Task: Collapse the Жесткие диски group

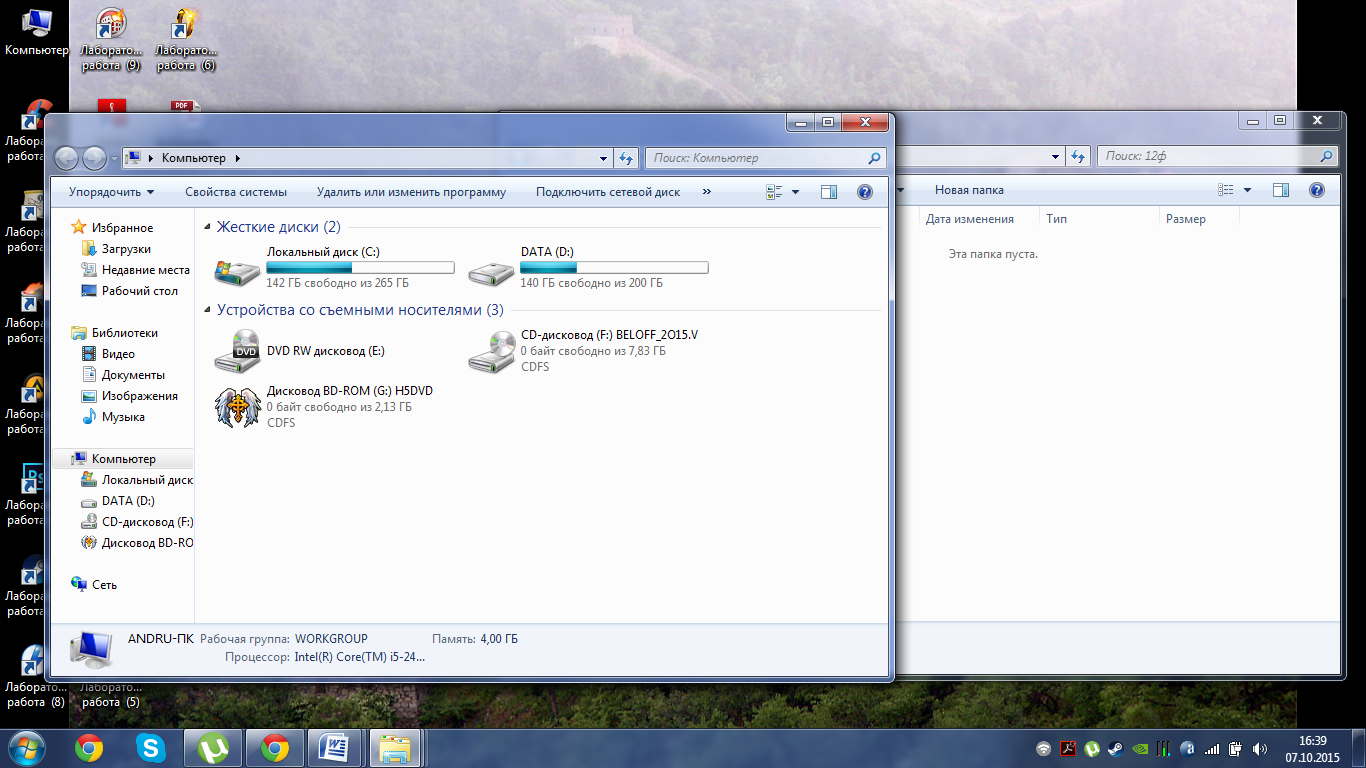Action: pos(208,228)
